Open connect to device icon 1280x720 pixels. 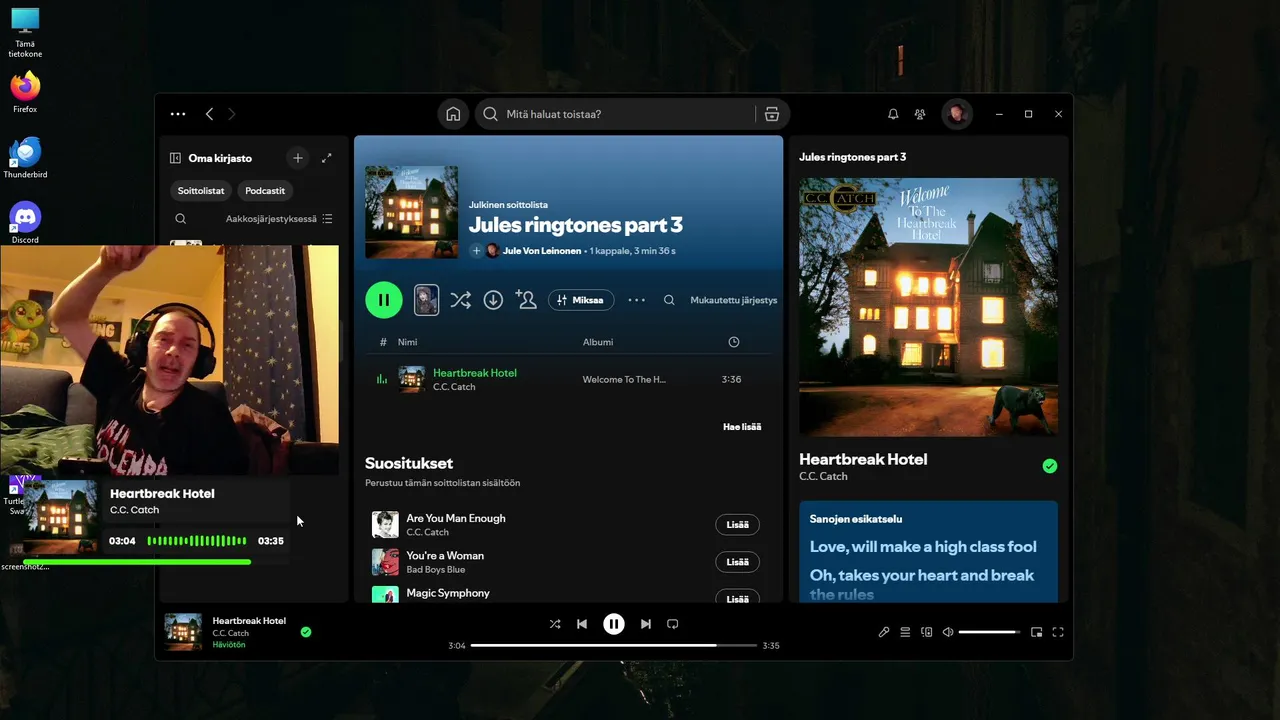point(927,632)
